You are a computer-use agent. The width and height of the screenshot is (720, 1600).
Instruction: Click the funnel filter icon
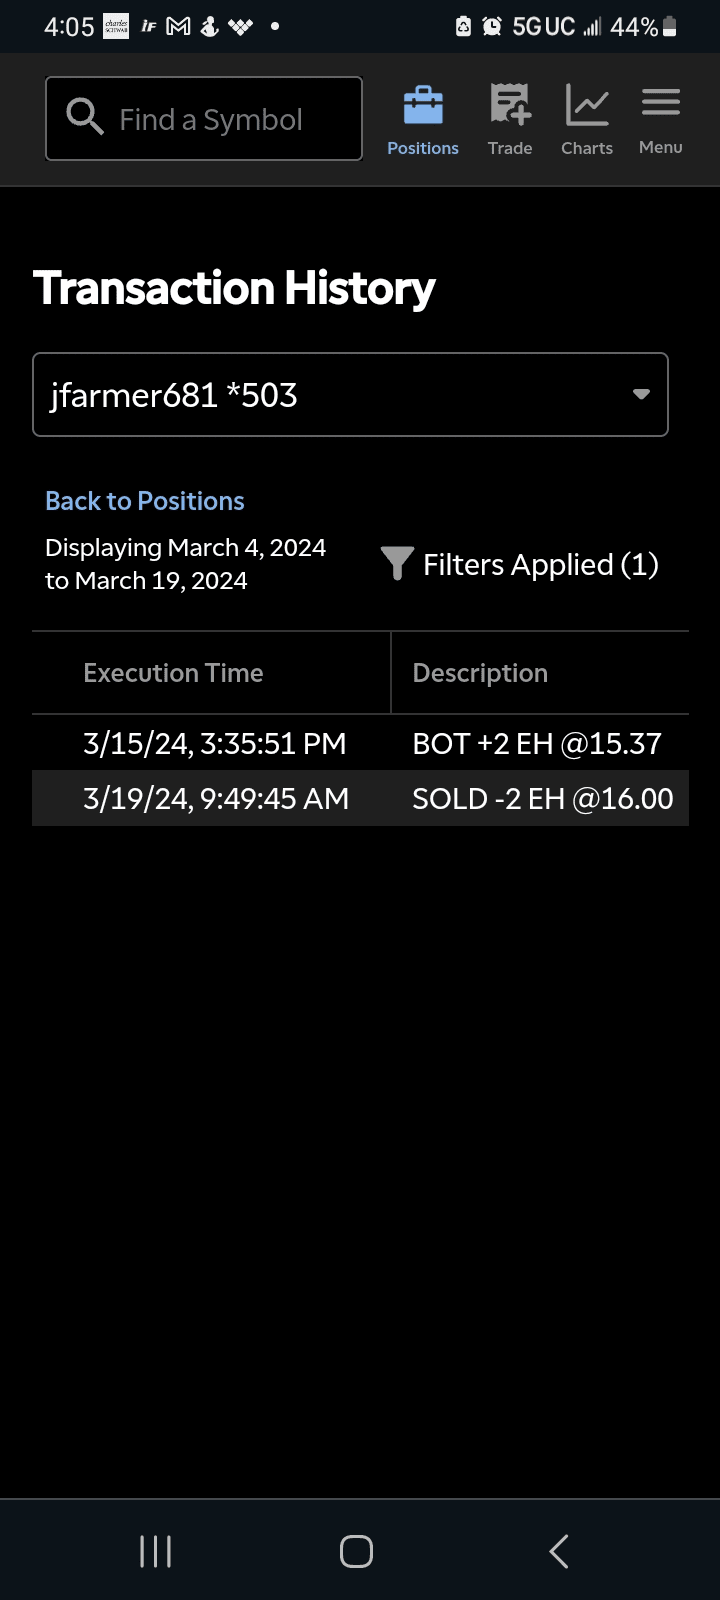point(397,564)
